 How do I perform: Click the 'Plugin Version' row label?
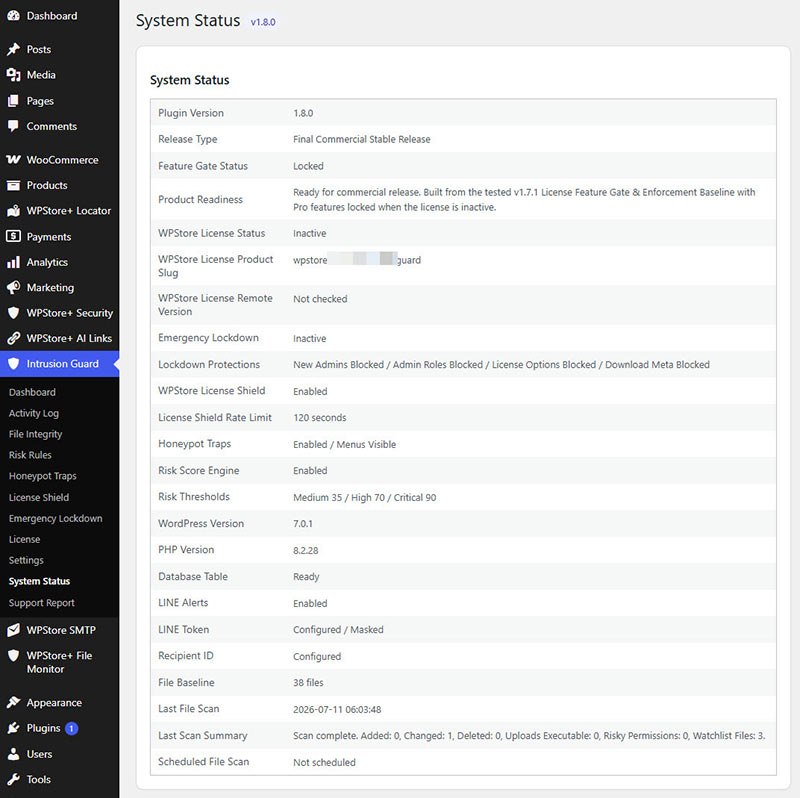point(191,113)
